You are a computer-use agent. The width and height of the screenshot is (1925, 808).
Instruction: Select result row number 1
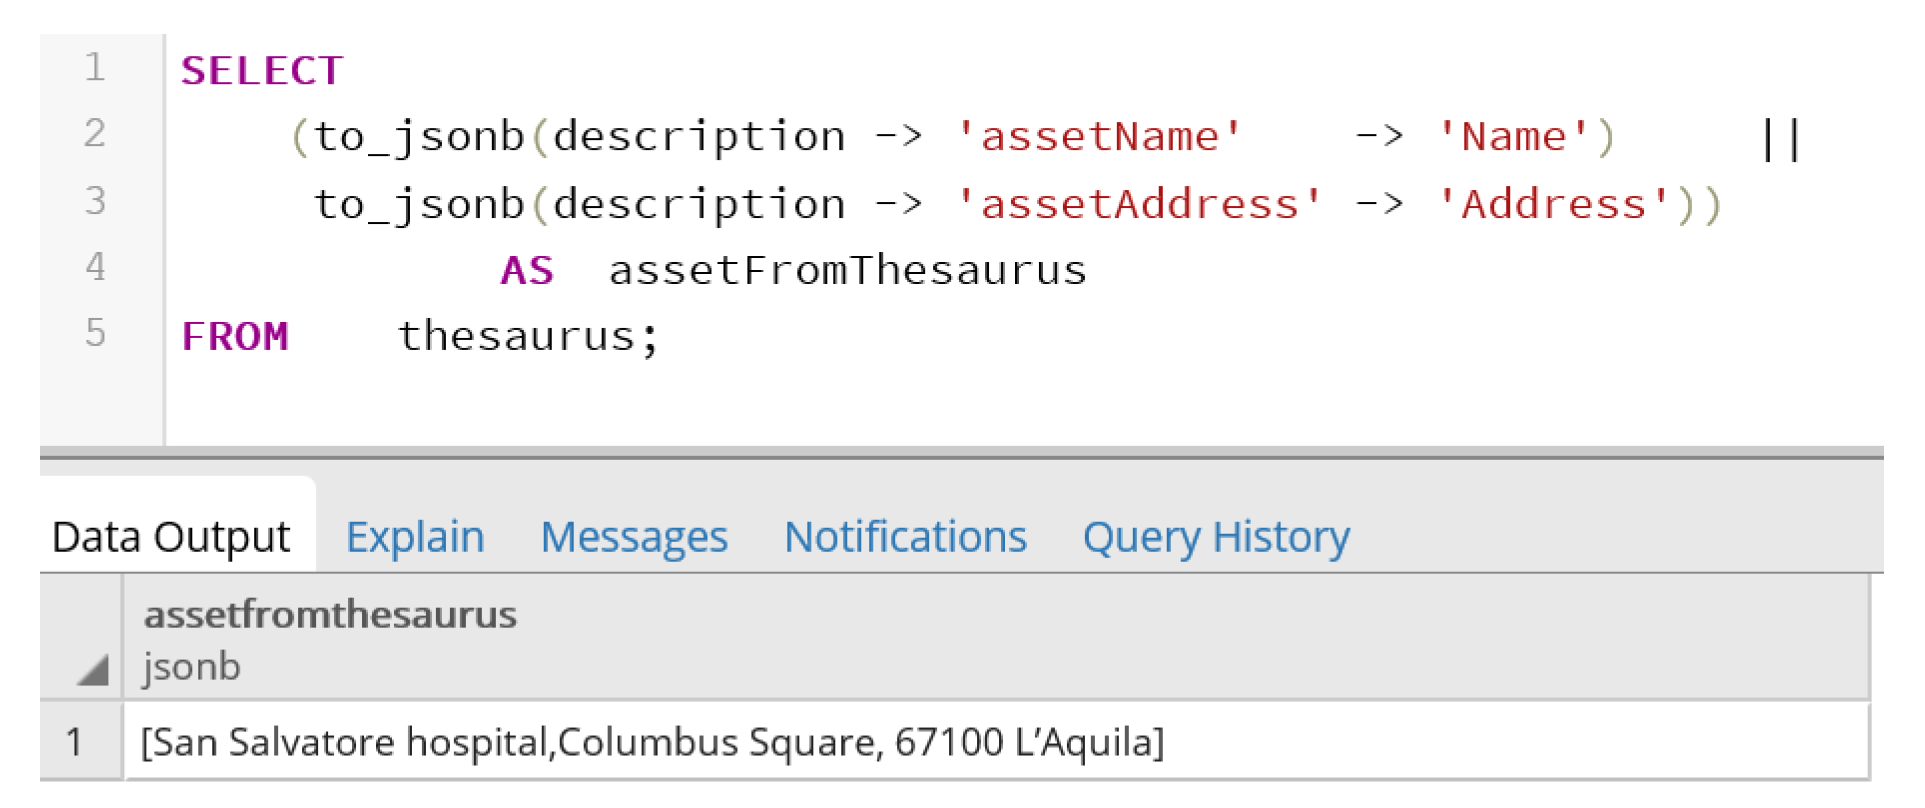coord(75,742)
